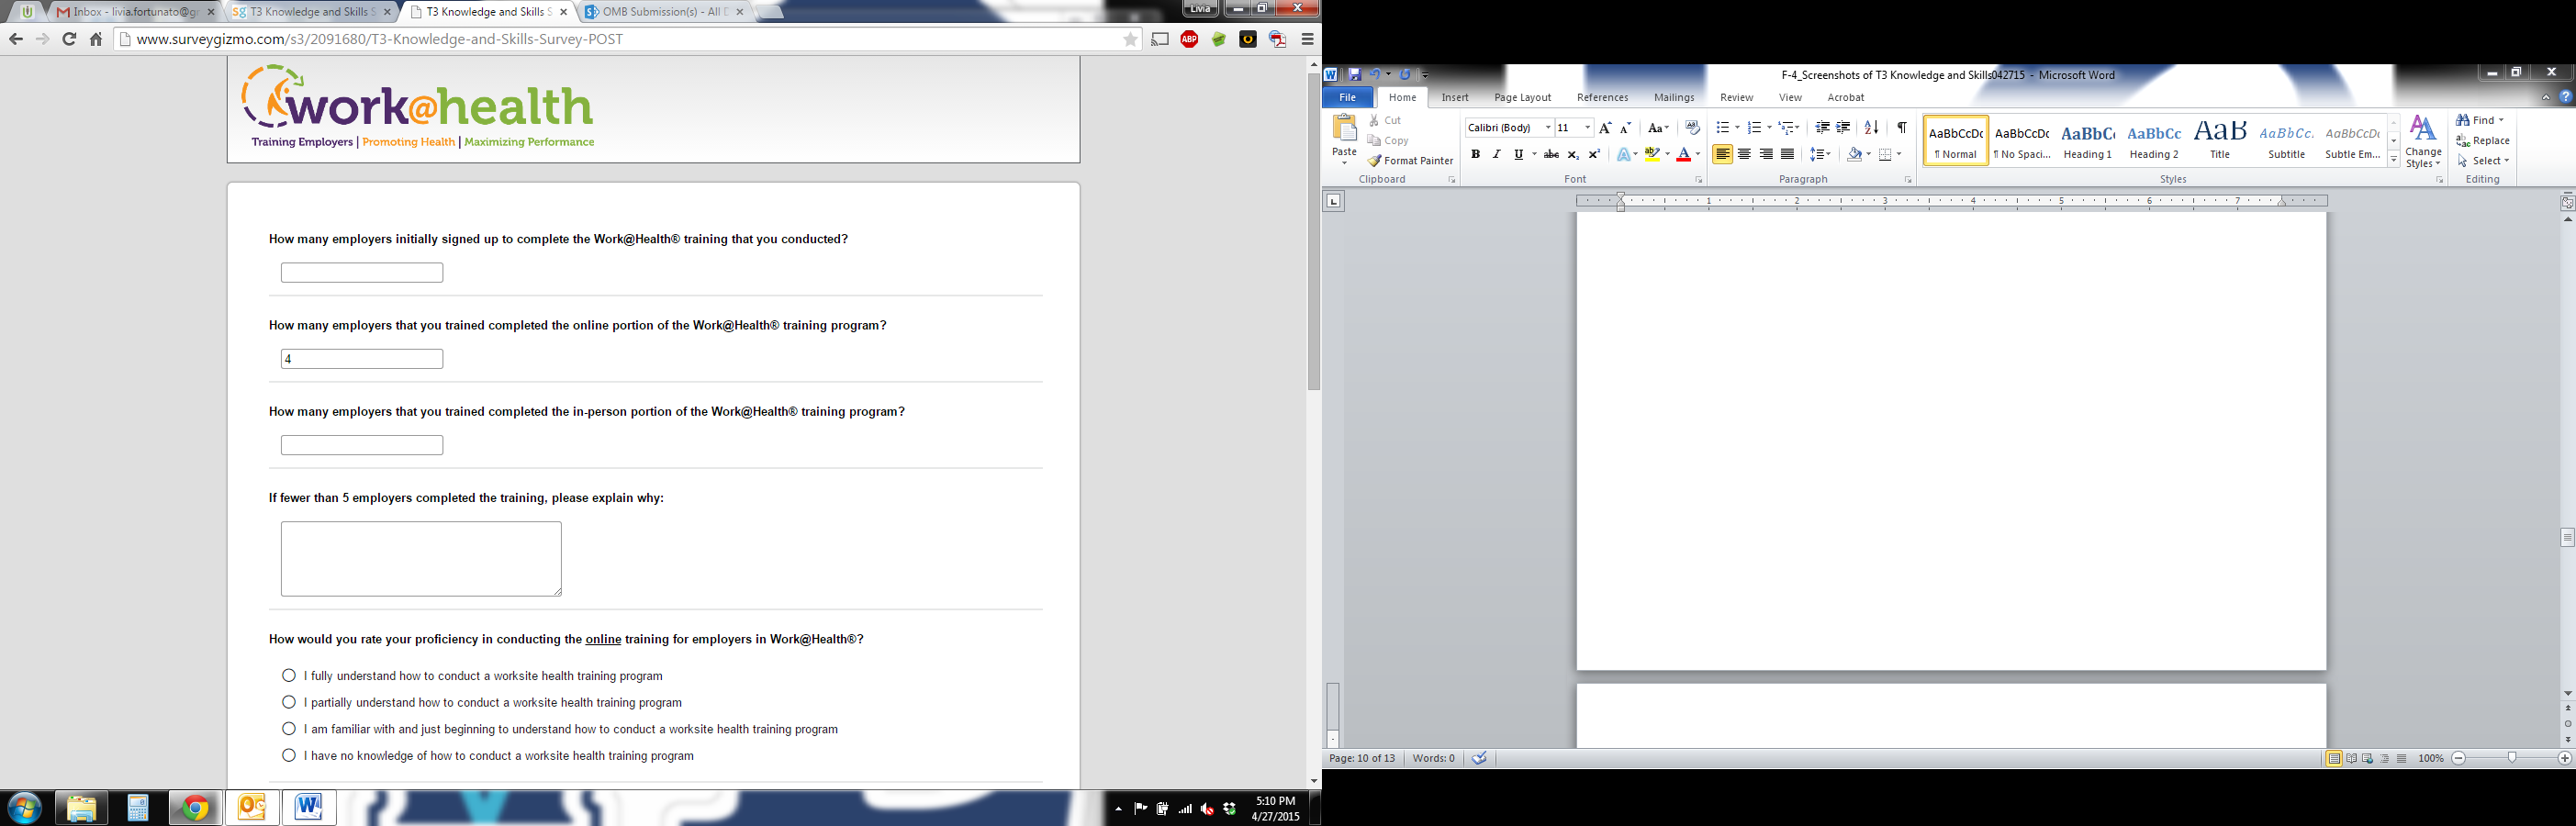Select 'I am familiar with and just beginning' option

coord(289,729)
